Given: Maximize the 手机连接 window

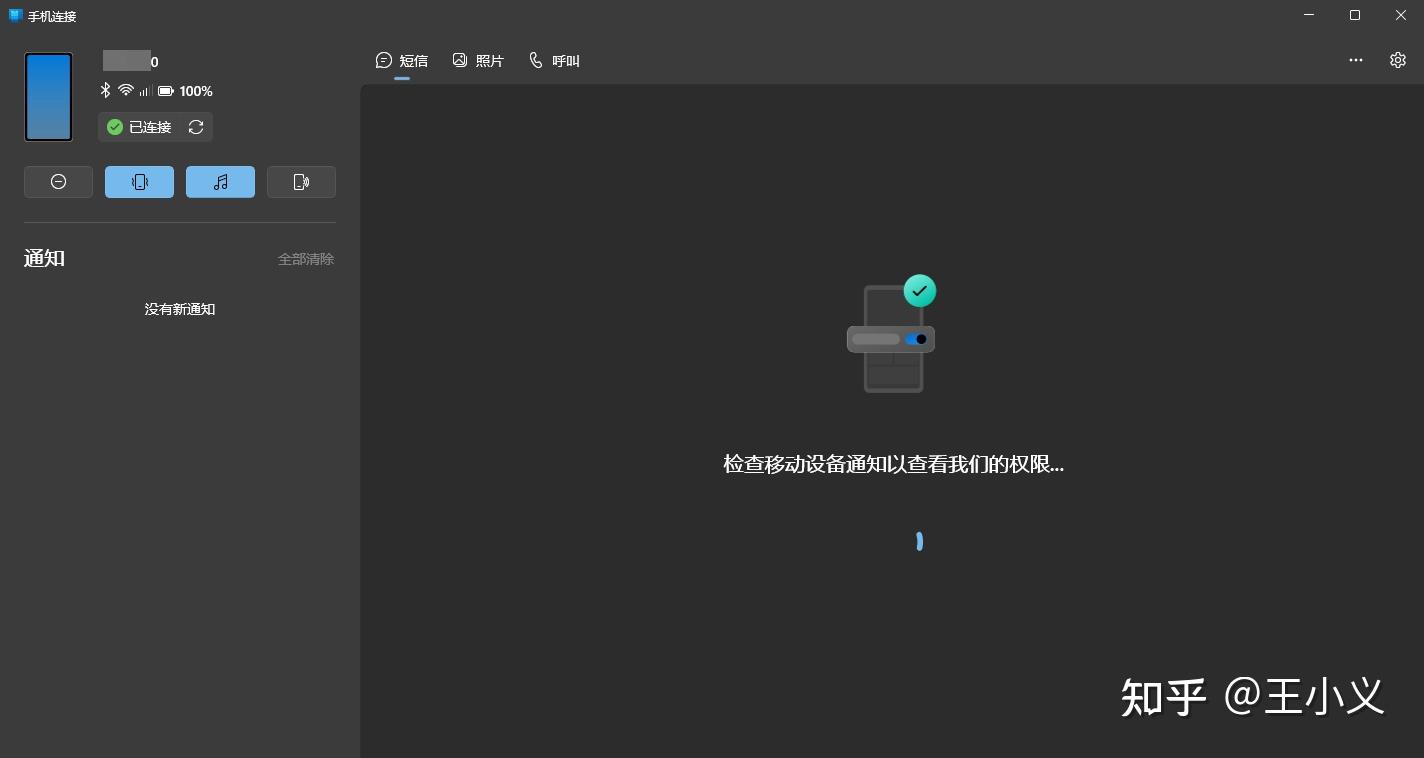Looking at the screenshot, I should coord(1355,15).
